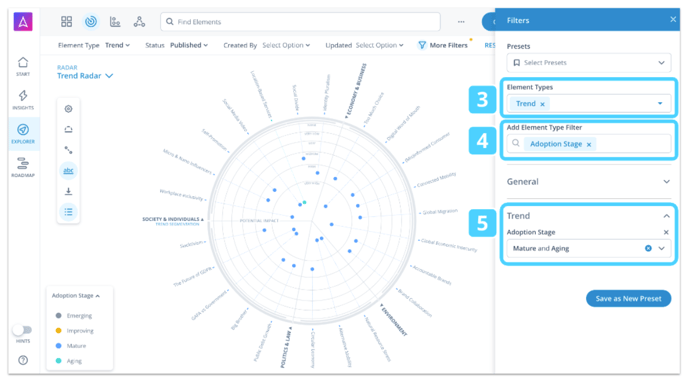688x383 pixels.
Task: Click the Future of GDPR trend label
Action: [192, 276]
